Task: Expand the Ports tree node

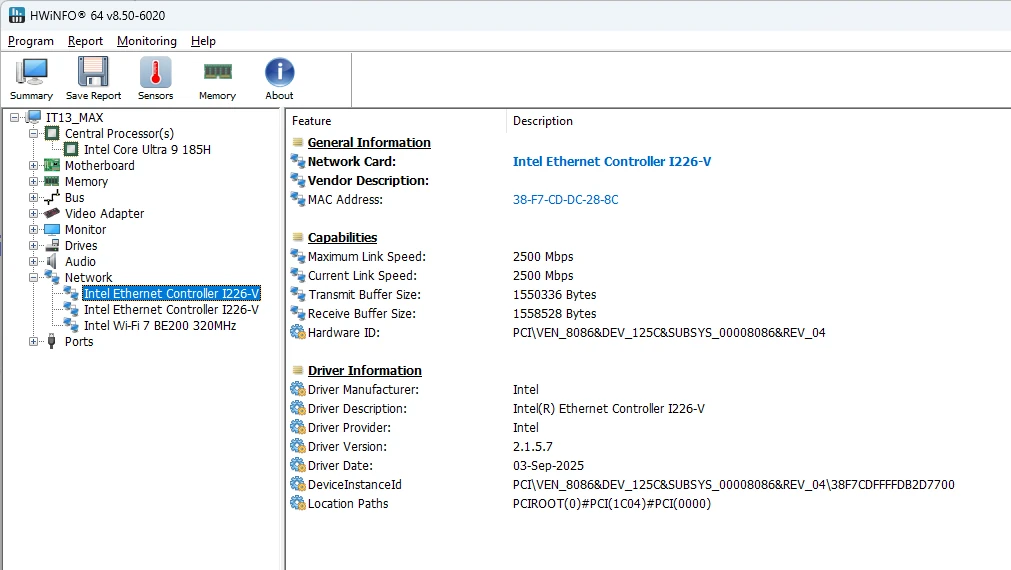Action: (34, 342)
